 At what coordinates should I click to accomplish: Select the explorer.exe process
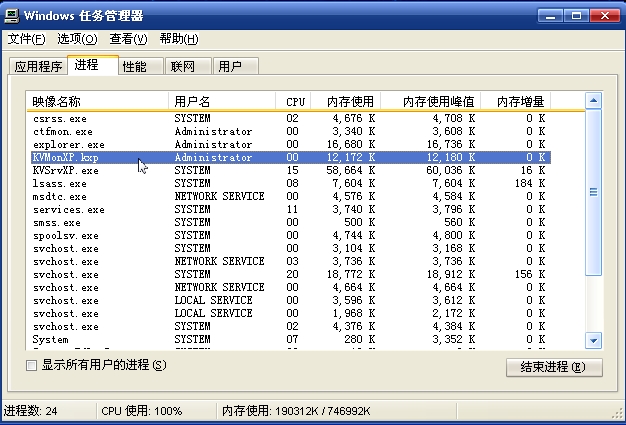tap(289, 144)
